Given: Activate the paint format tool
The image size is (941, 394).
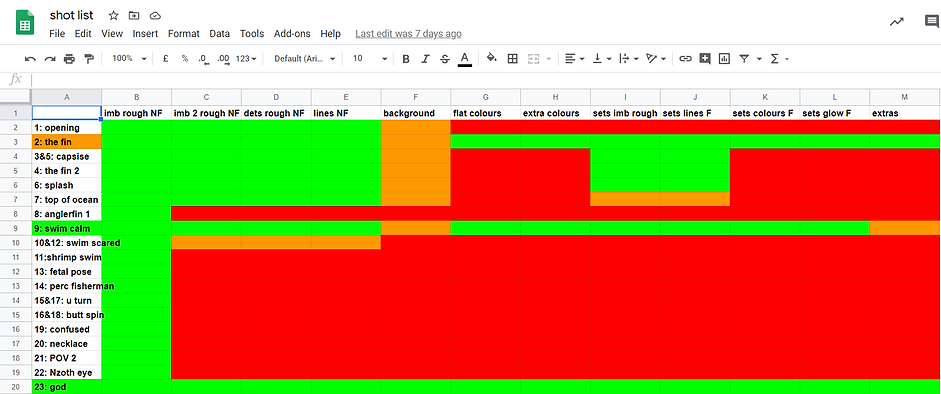Looking at the screenshot, I should click(89, 59).
